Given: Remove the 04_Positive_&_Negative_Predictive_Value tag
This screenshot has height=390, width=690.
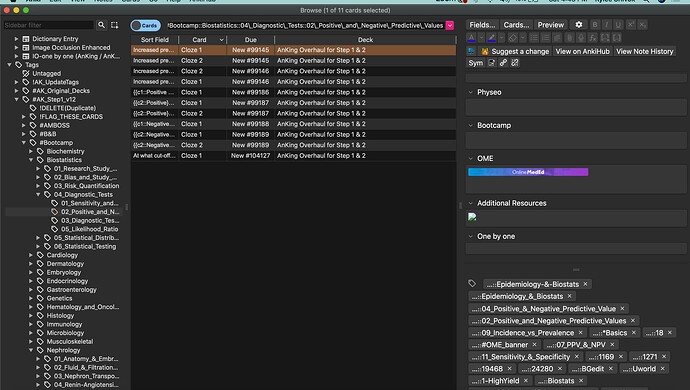Looking at the screenshot, I should pos(622,309).
